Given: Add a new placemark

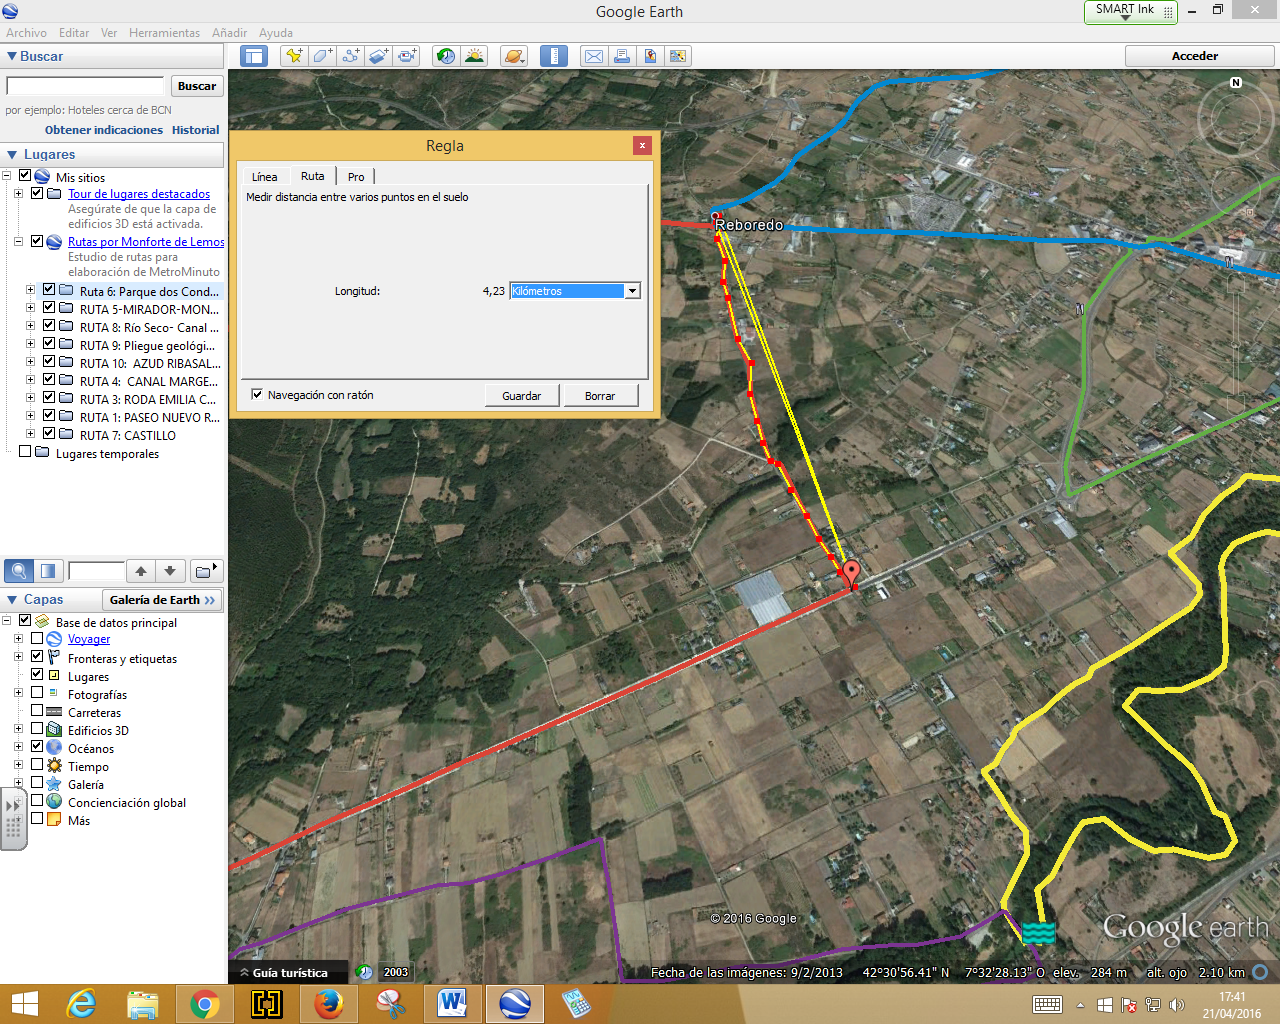Looking at the screenshot, I should point(294,56).
